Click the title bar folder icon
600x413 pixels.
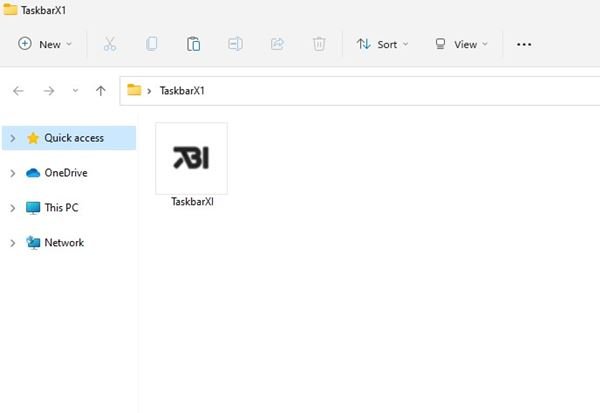[10, 9]
